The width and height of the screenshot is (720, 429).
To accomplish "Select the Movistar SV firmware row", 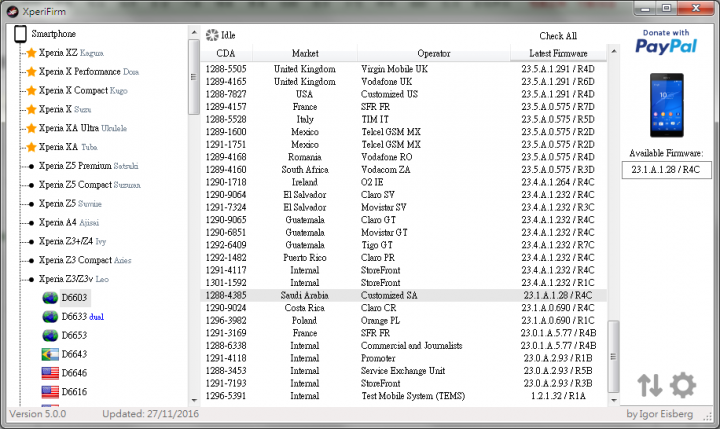I will click(403, 208).
